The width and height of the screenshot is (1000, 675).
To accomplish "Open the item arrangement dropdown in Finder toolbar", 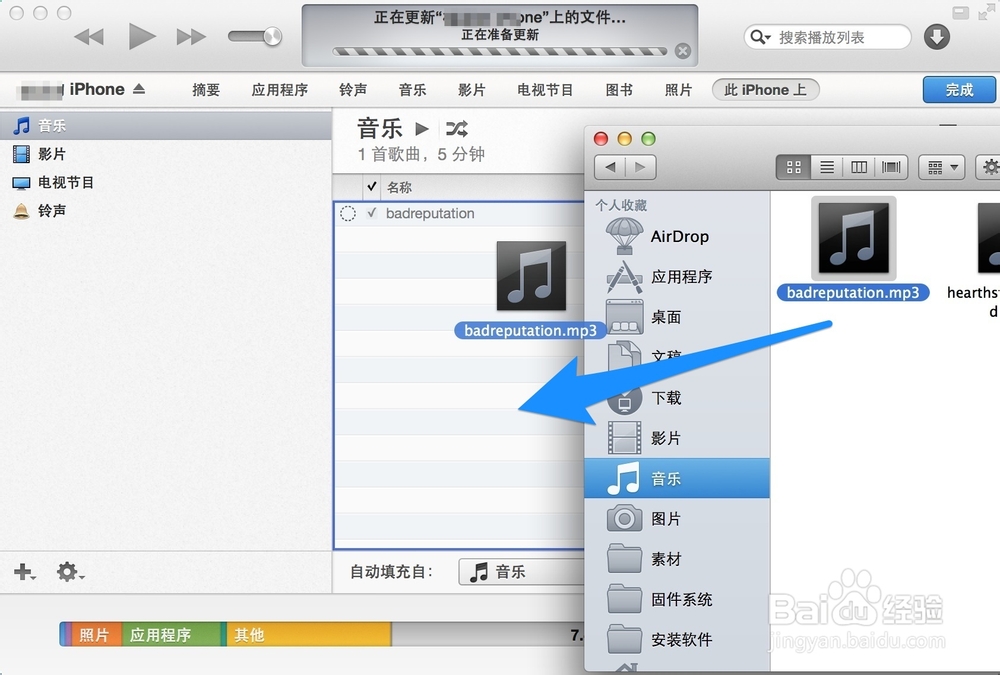I will (x=940, y=167).
